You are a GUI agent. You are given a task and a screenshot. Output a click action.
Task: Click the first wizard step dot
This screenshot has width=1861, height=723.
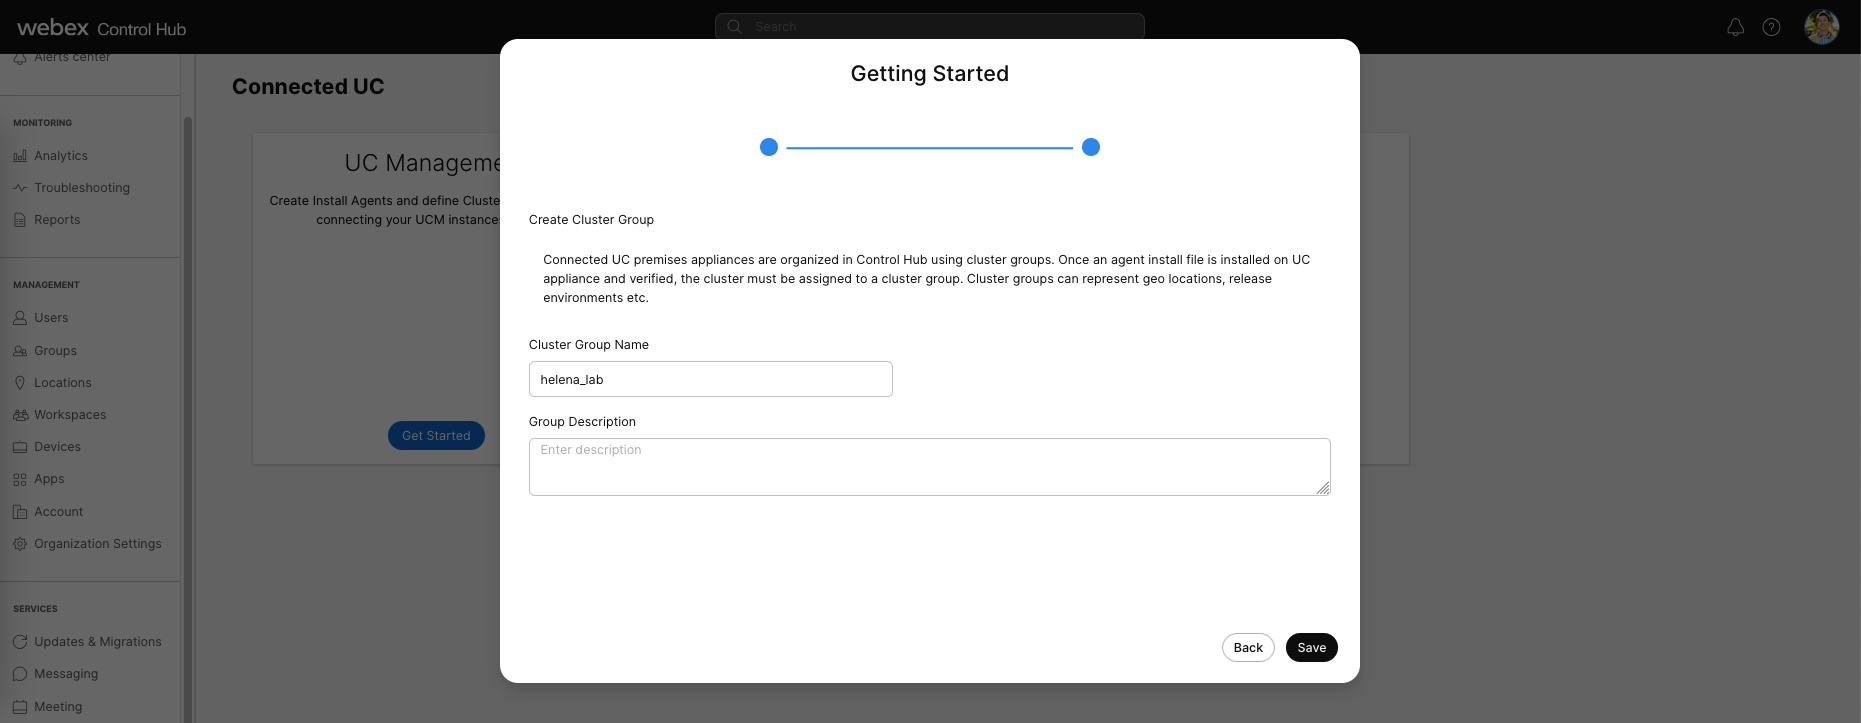coord(769,147)
